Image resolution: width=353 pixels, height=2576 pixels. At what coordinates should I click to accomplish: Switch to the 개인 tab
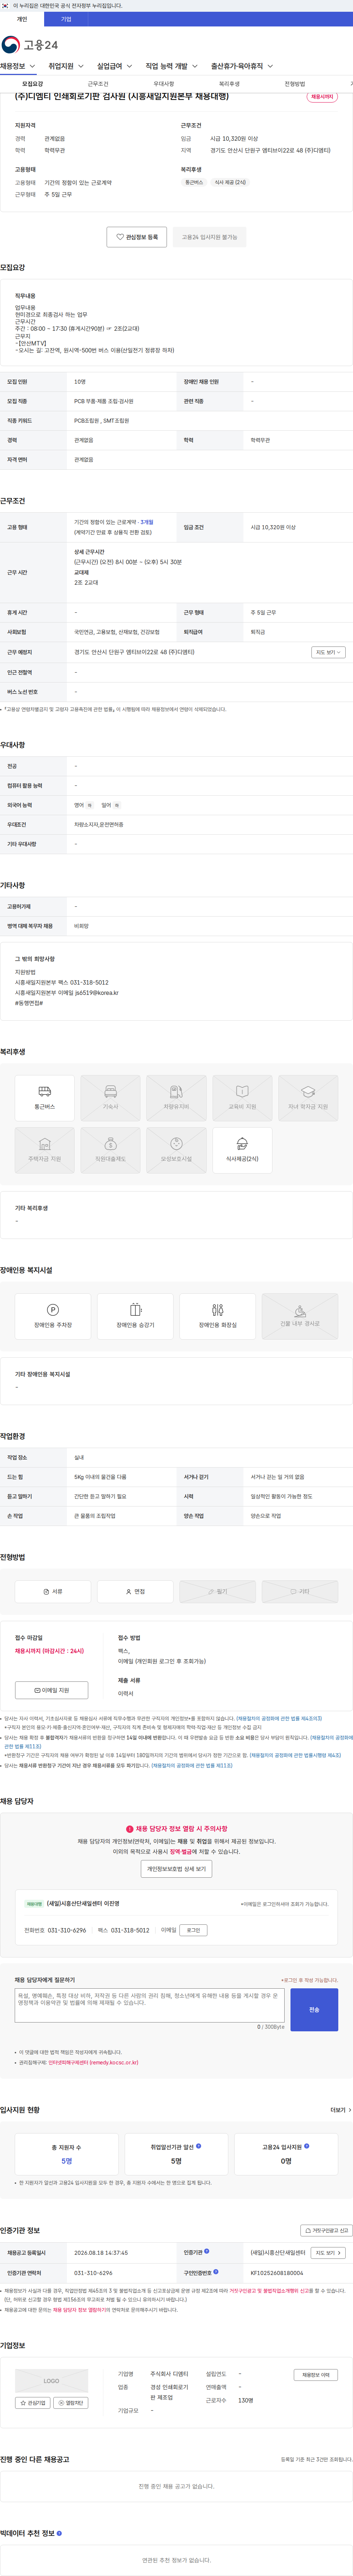(22, 19)
